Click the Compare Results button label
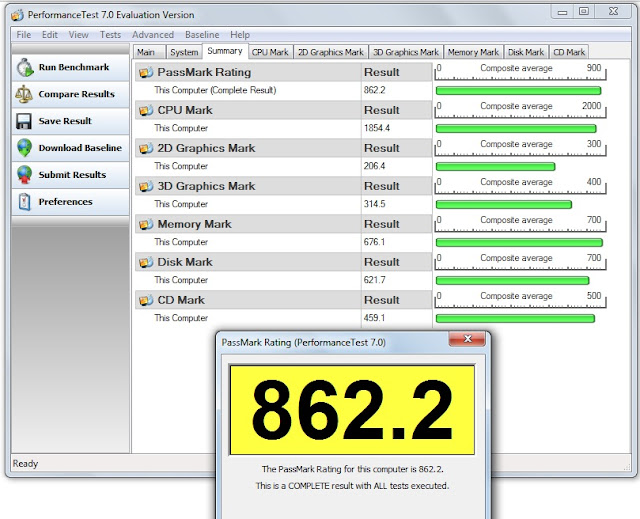The height and width of the screenshot is (519, 640). pos(76,94)
